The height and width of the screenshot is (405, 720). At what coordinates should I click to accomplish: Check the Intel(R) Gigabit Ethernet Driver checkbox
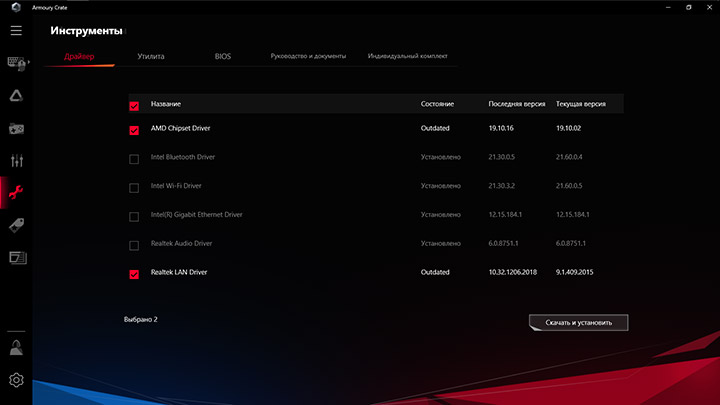(134, 217)
